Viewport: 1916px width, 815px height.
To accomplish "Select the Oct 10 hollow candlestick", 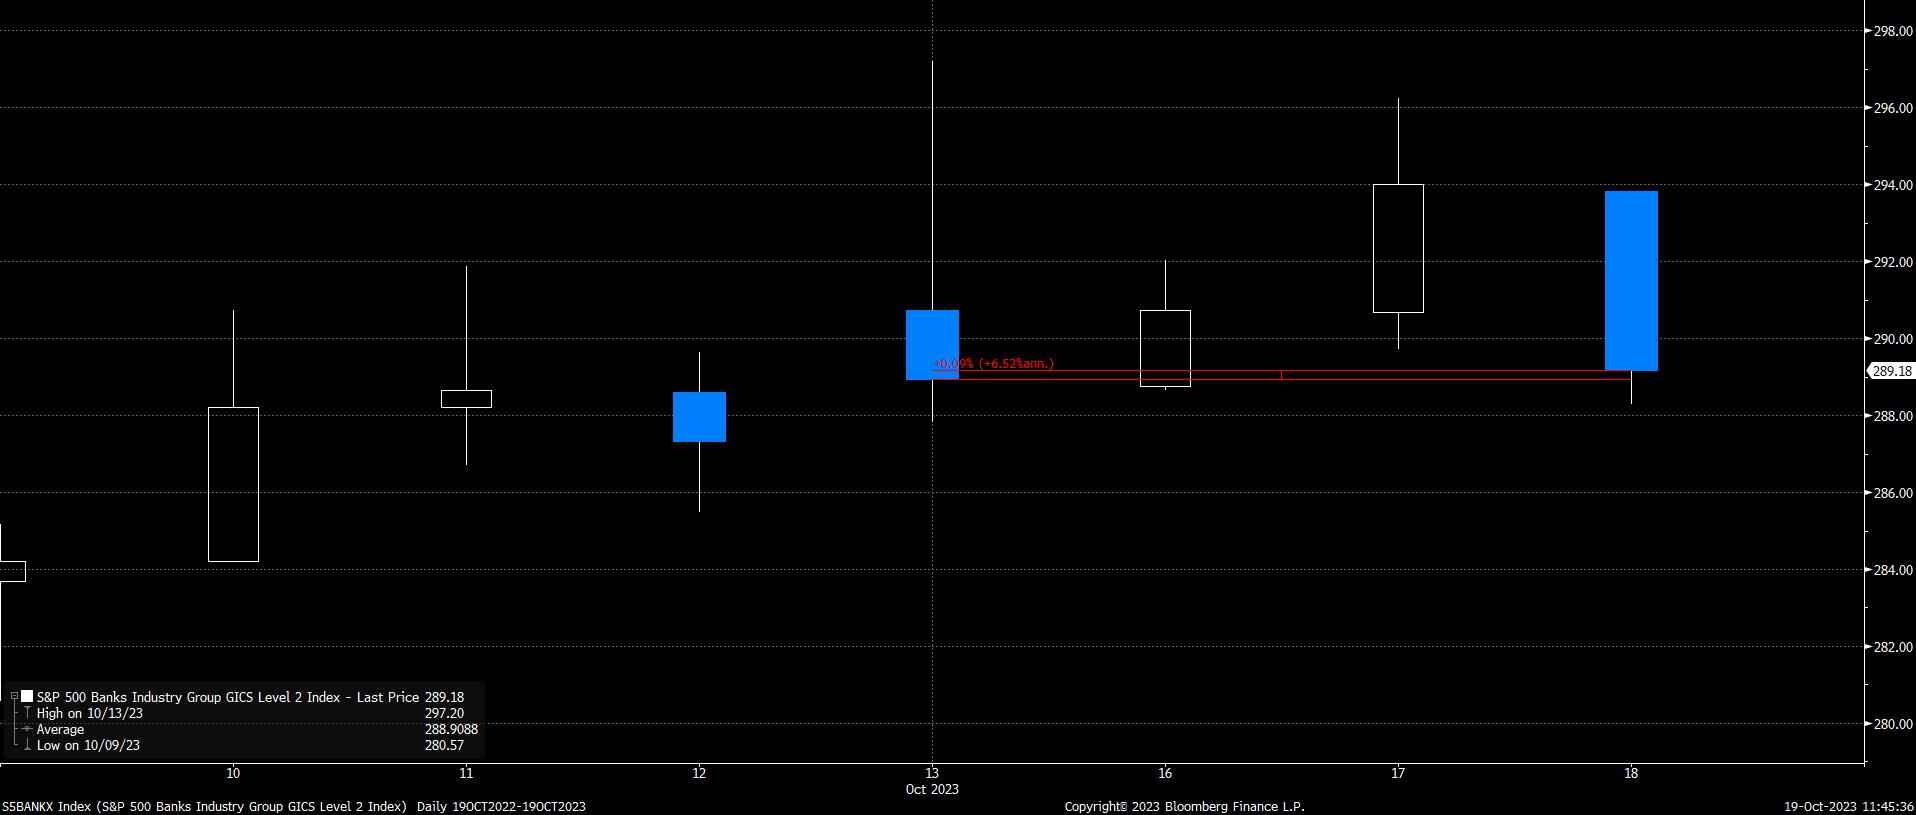I will tap(233, 484).
